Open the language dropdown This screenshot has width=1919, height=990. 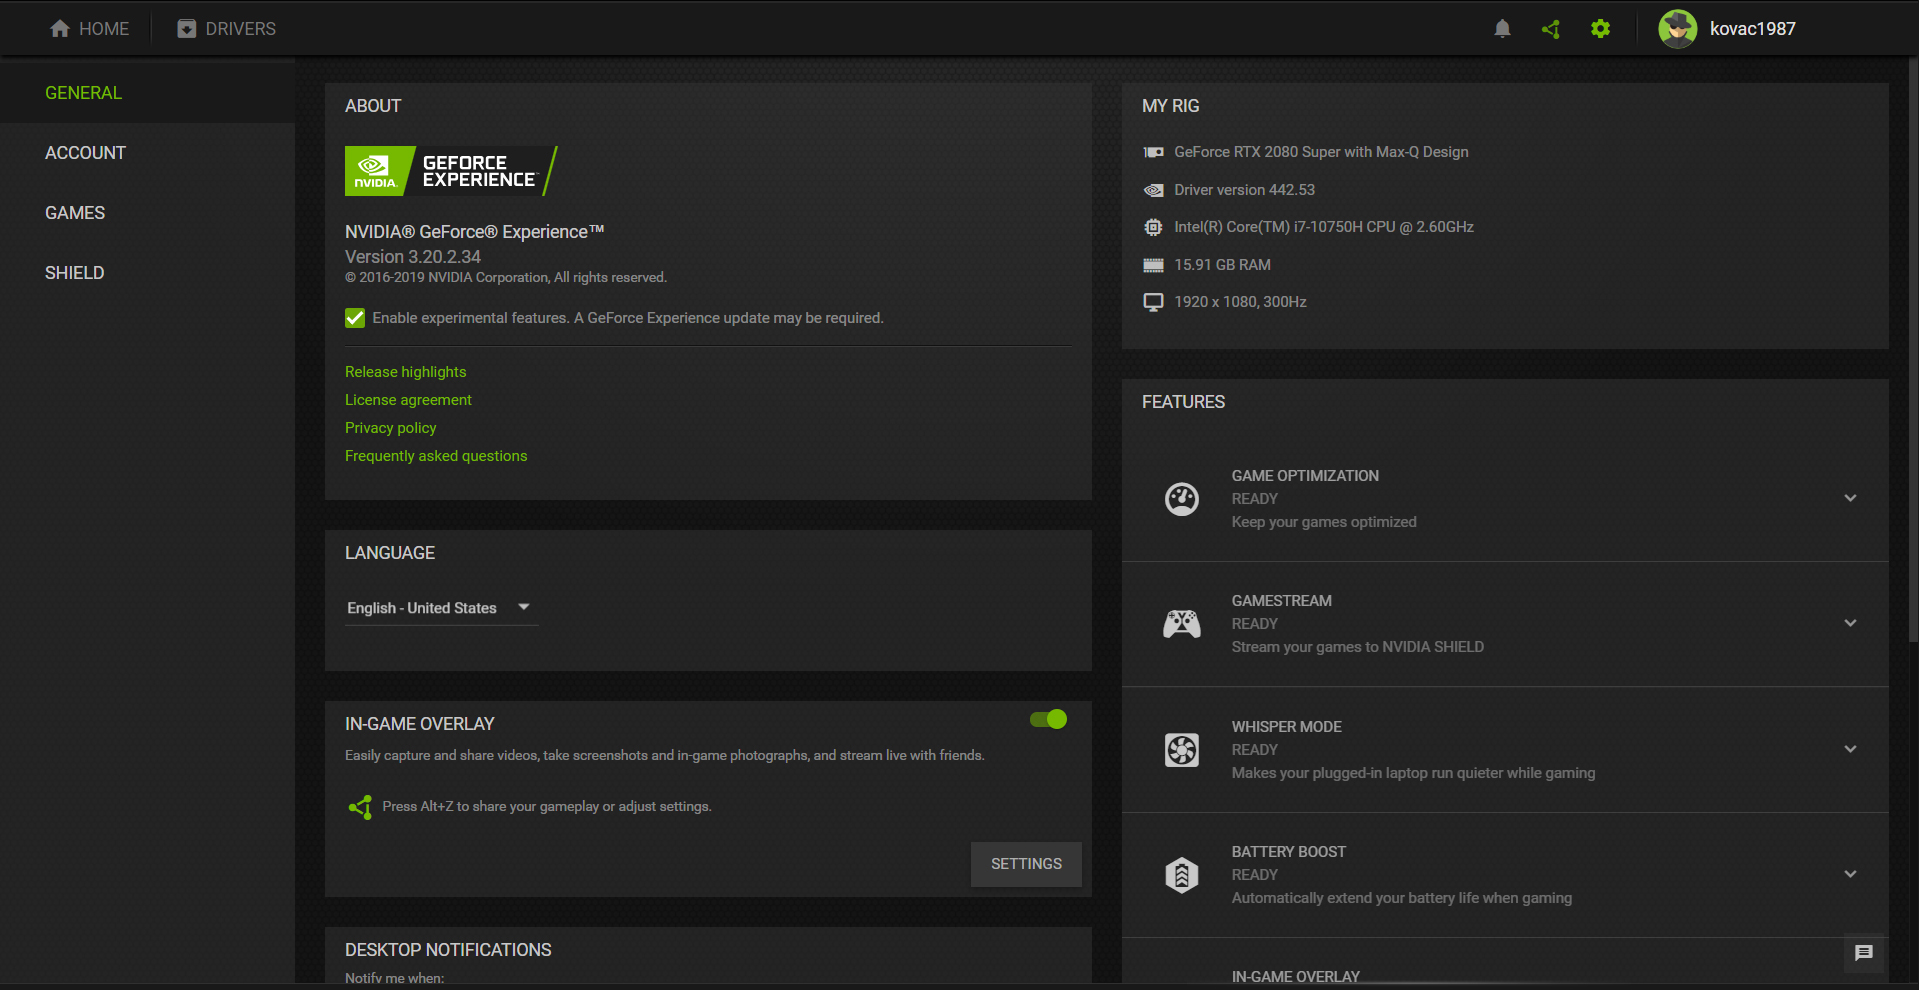[441, 608]
